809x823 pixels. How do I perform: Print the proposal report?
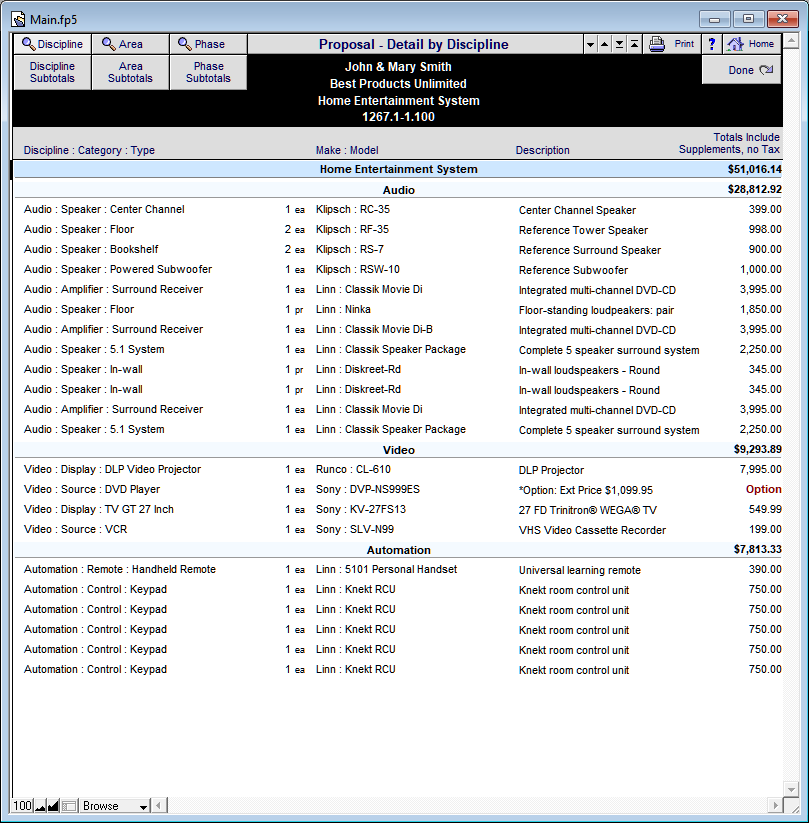click(671, 44)
